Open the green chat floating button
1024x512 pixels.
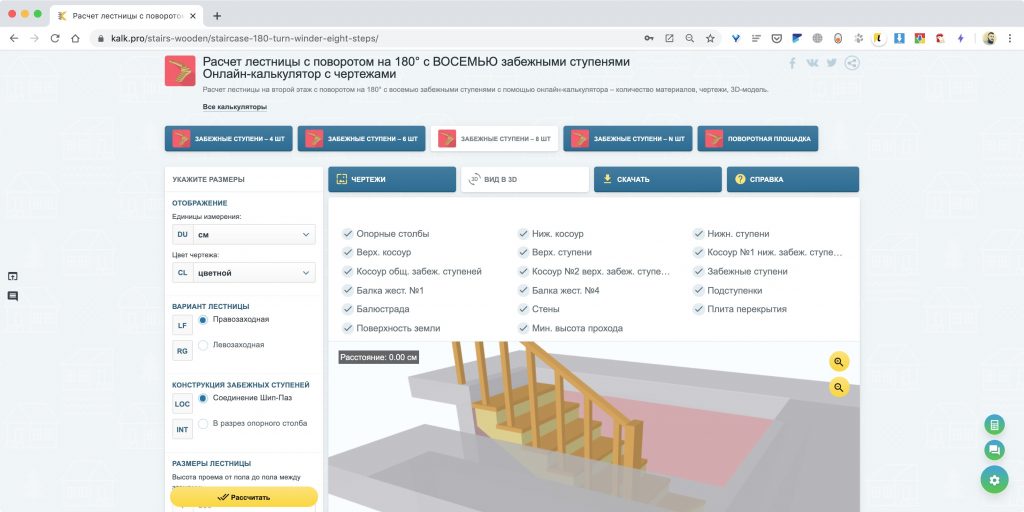coord(994,451)
